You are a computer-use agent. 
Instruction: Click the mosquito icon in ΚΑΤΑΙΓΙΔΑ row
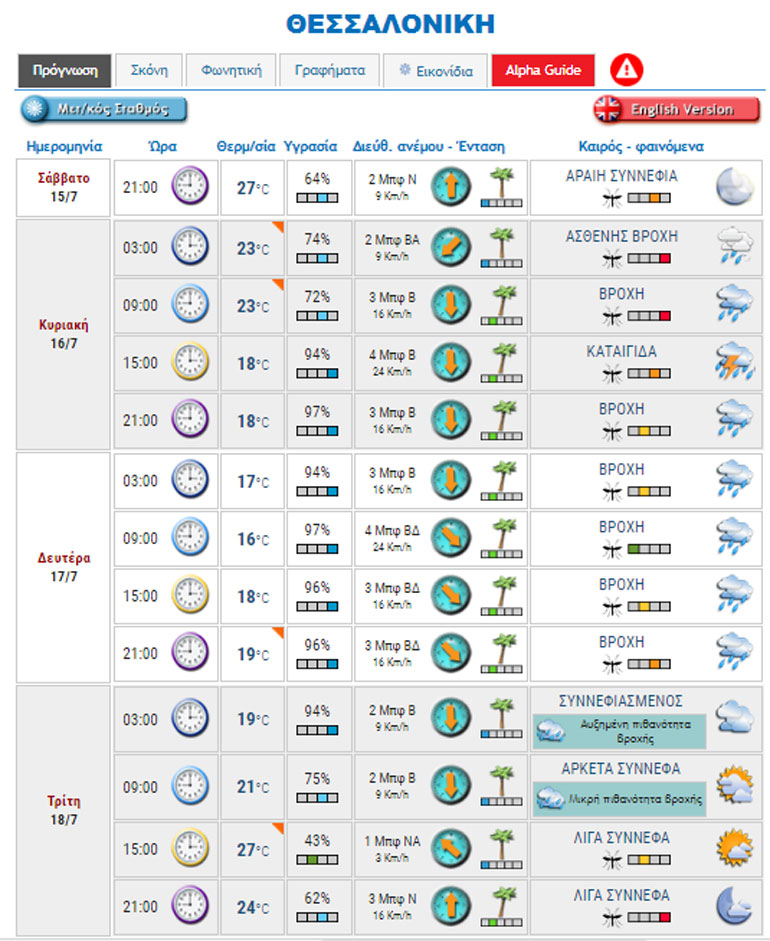[x=611, y=373]
